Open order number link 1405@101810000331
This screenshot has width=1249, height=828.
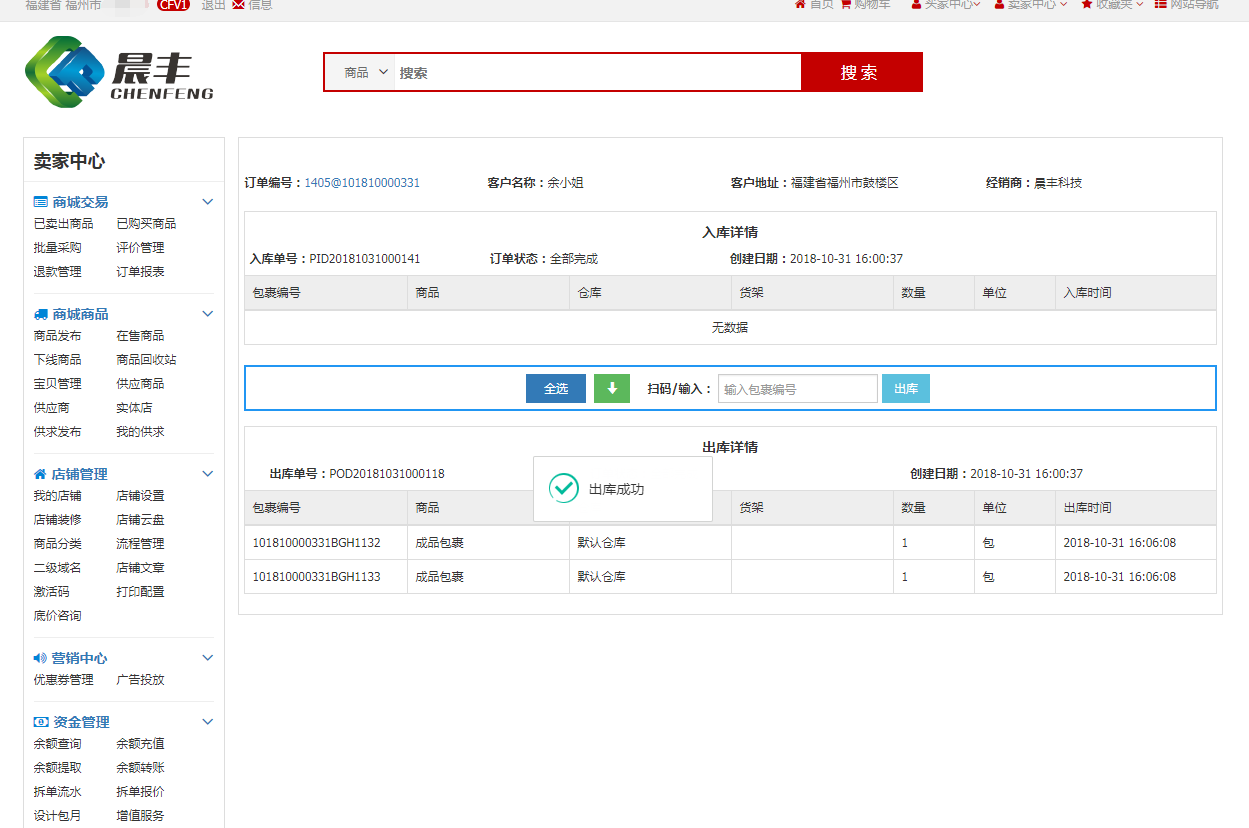tap(362, 183)
